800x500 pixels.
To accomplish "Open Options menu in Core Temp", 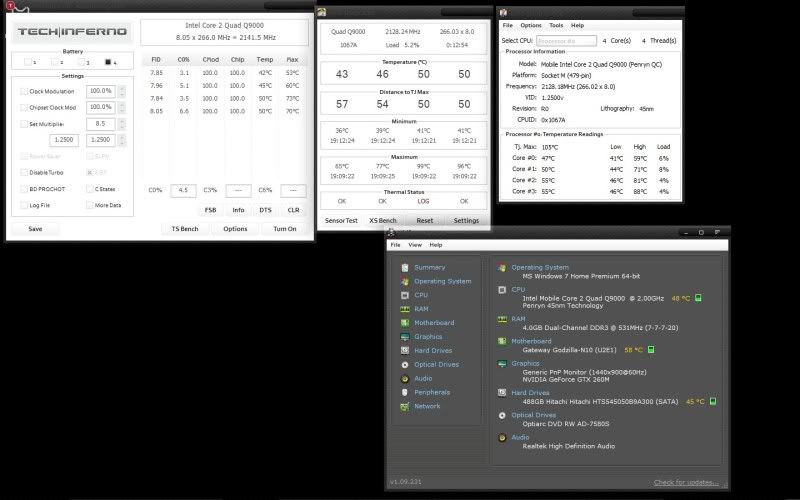I will pyautogui.click(x=531, y=25).
